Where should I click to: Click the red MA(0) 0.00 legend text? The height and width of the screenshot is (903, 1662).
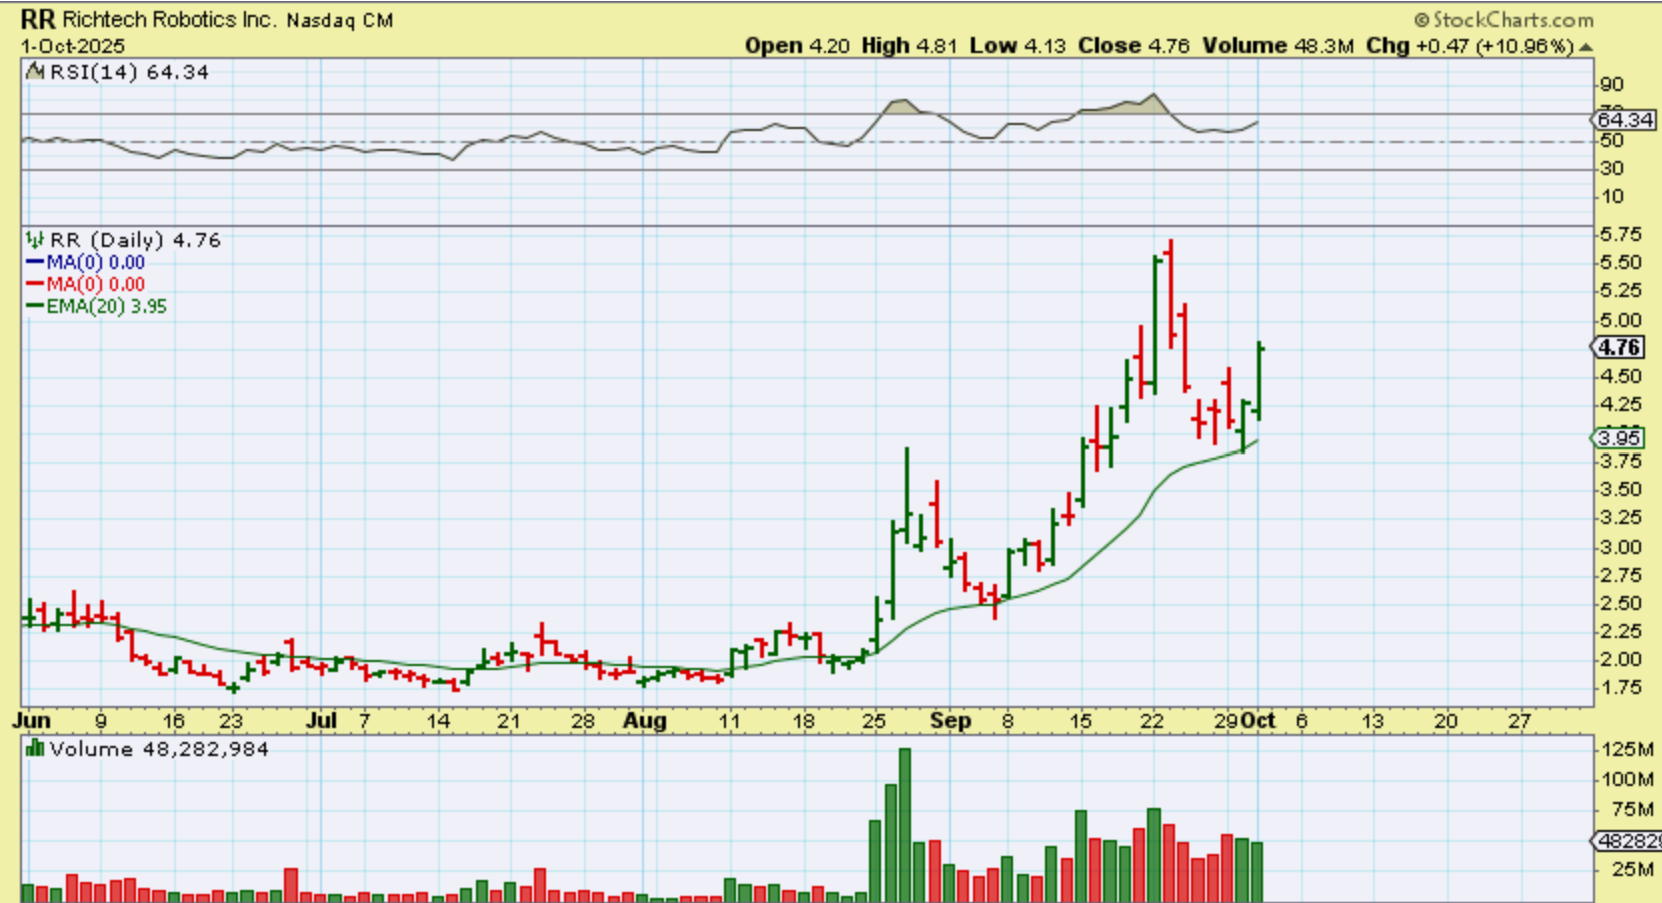pos(95,285)
